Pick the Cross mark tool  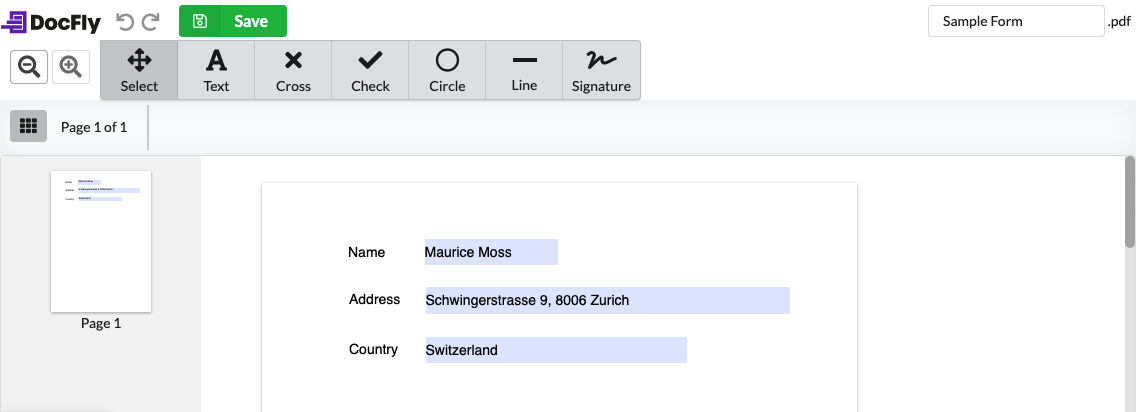point(293,70)
